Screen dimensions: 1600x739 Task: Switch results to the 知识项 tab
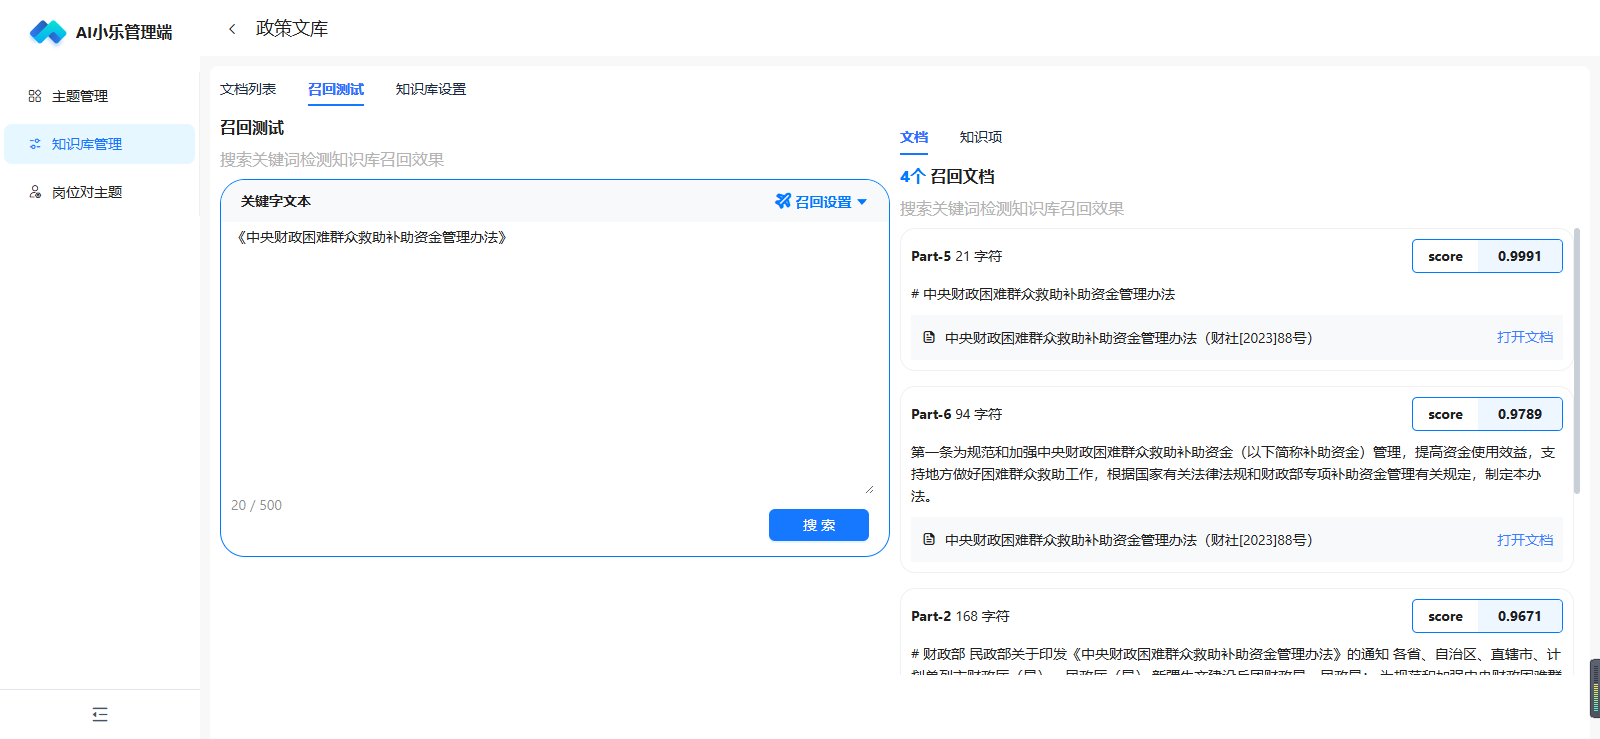[x=980, y=137]
